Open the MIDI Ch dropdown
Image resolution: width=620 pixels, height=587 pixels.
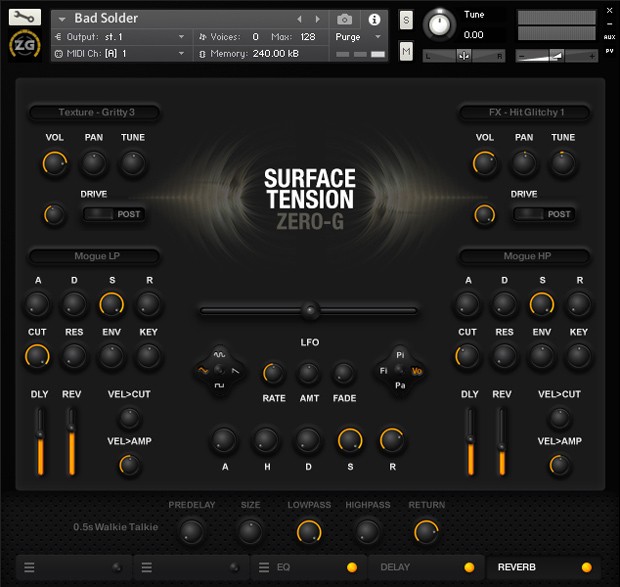pyautogui.click(x=120, y=53)
